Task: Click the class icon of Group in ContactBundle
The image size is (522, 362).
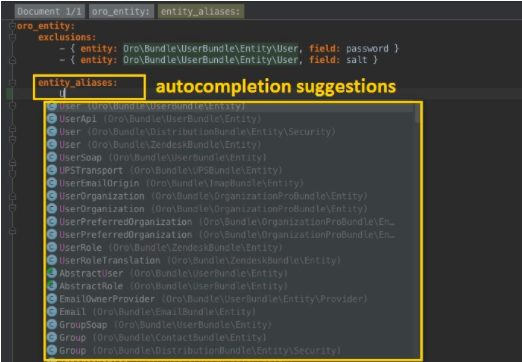Action: point(52,337)
